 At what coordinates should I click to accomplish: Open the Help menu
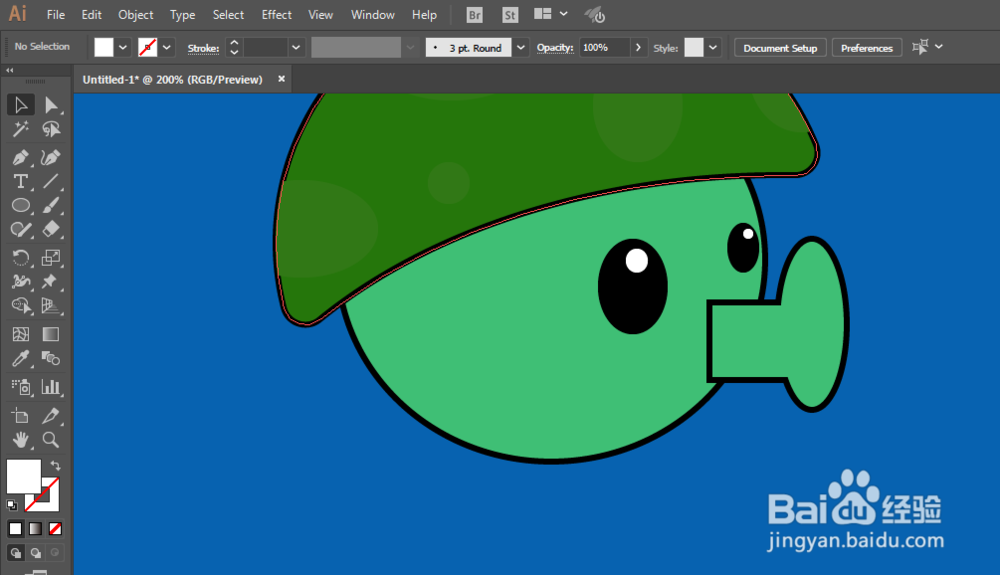tap(424, 15)
